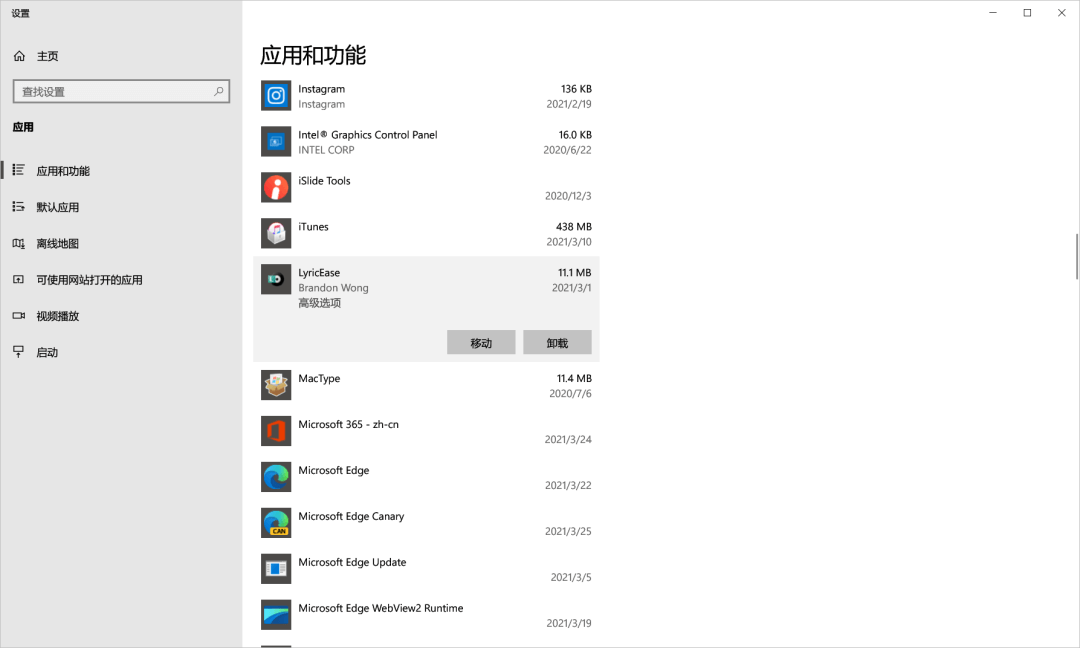Click the Edge WebView2 Runtime icon
This screenshot has width=1080, height=648.
click(x=276, y=615)
